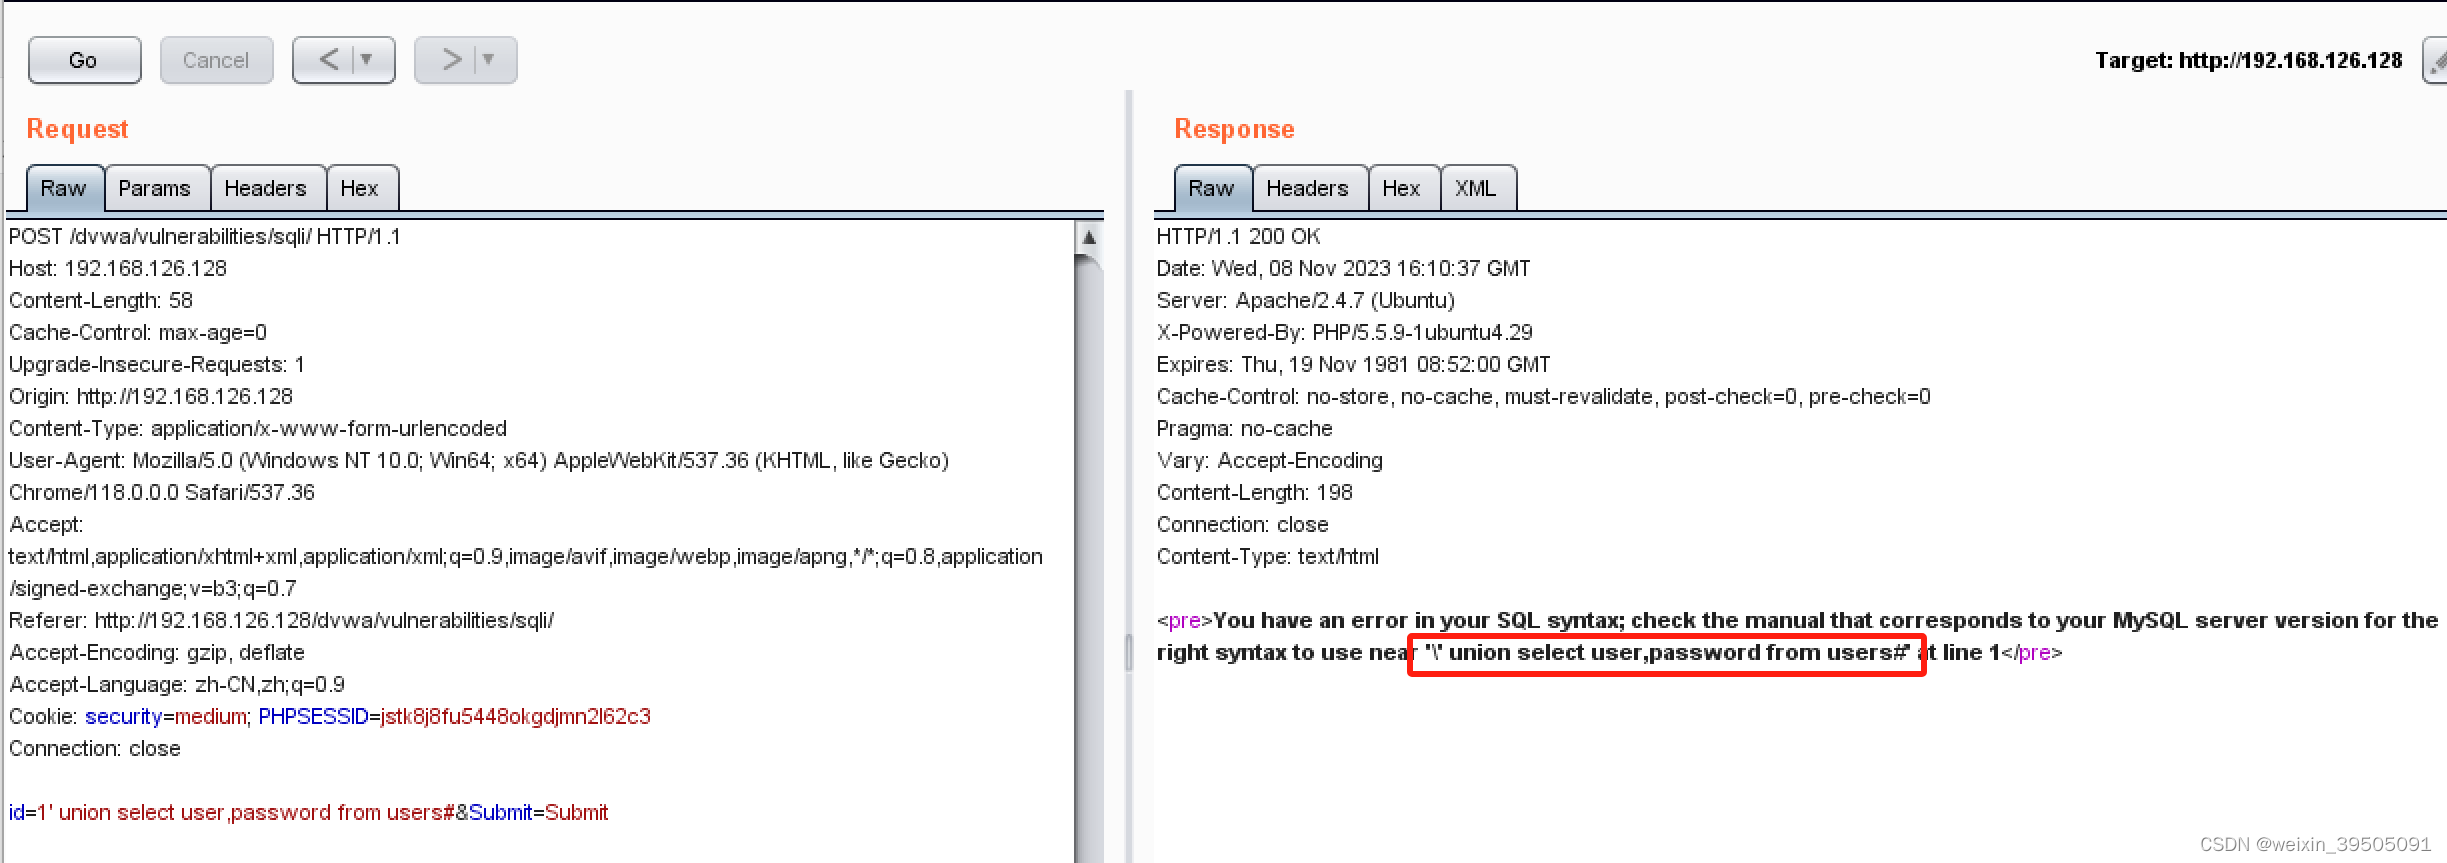Click the POST /dvwa/vulnerabilities/sqli/ request line
The image size is (2447, 863).
pos(205,236)
